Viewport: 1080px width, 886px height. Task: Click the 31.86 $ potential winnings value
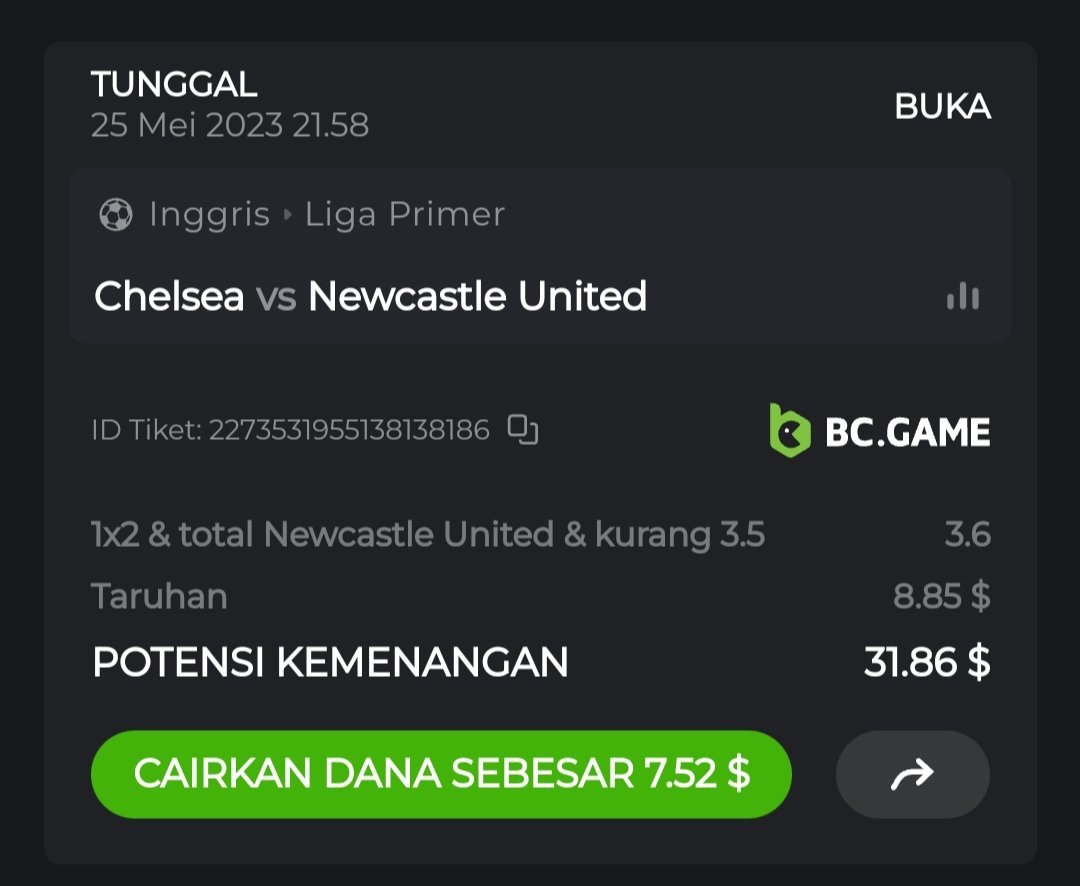(x=926, y=662)
